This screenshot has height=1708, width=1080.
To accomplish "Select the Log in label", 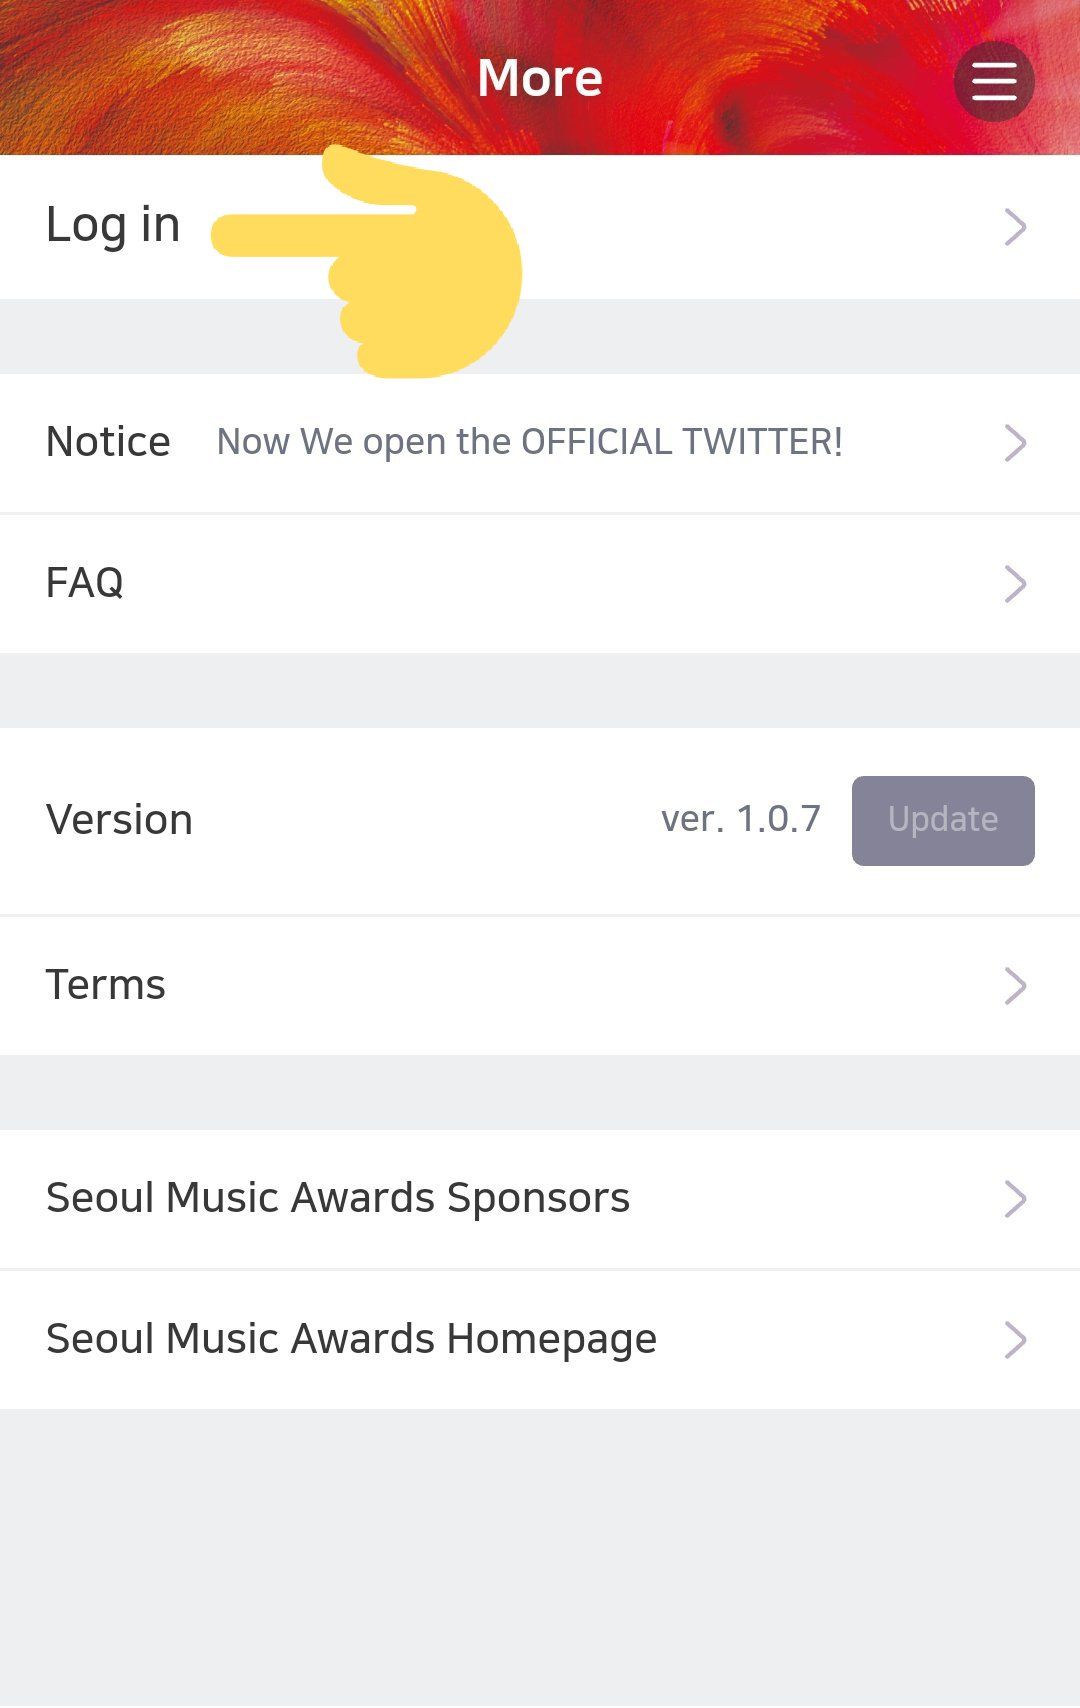I will pyautogui.click(x=113, y=225).
